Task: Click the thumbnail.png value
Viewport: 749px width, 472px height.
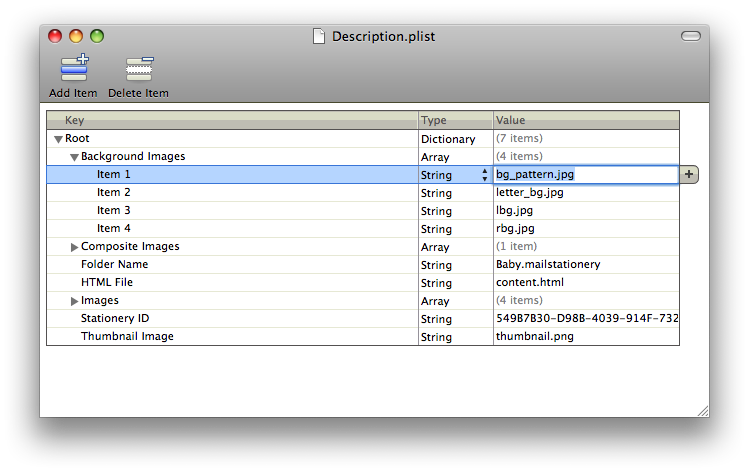Action: point(534,336)
